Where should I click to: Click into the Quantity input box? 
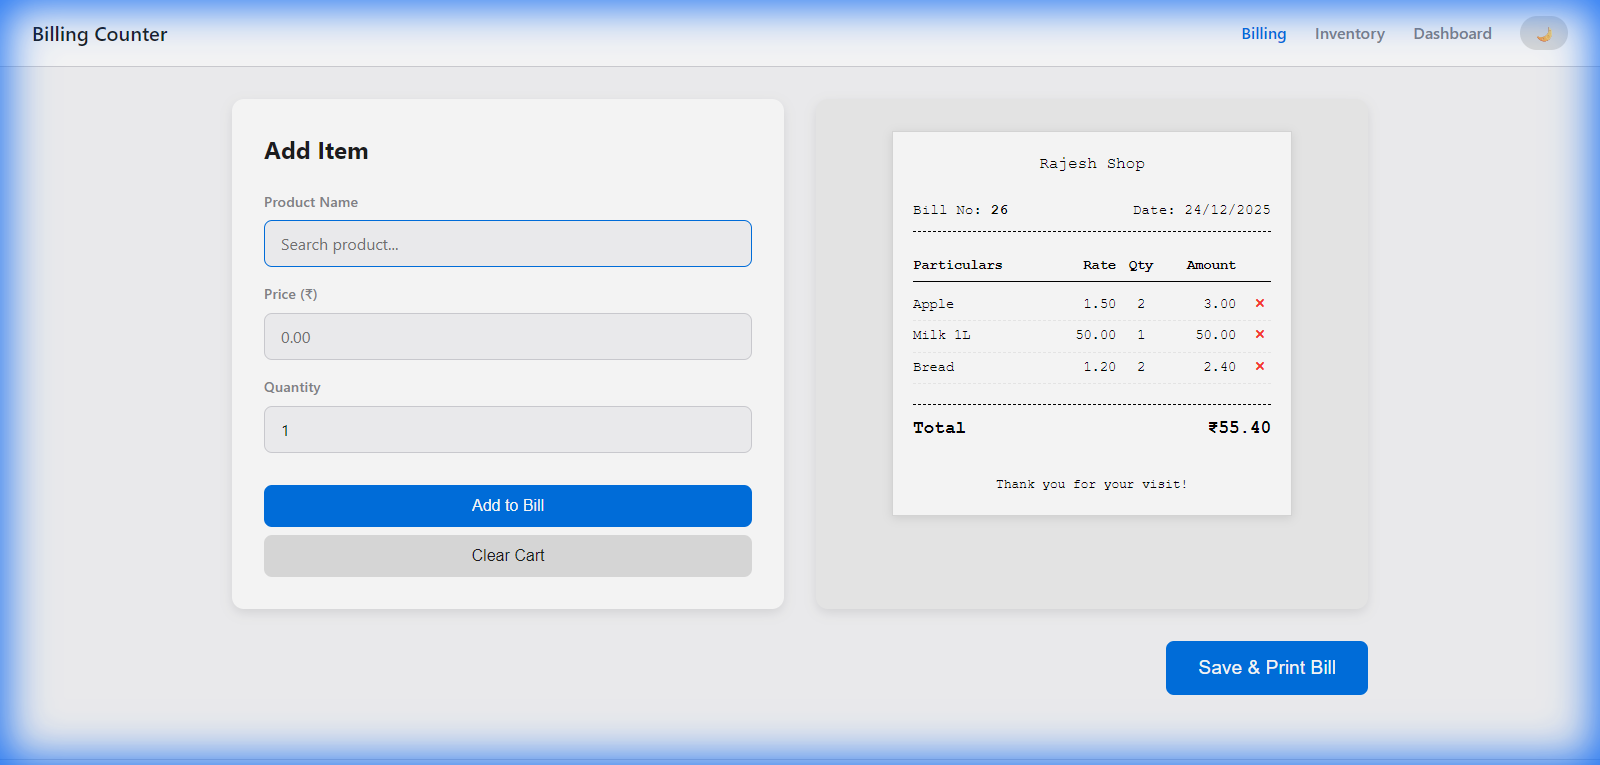(x=508, y=430)
